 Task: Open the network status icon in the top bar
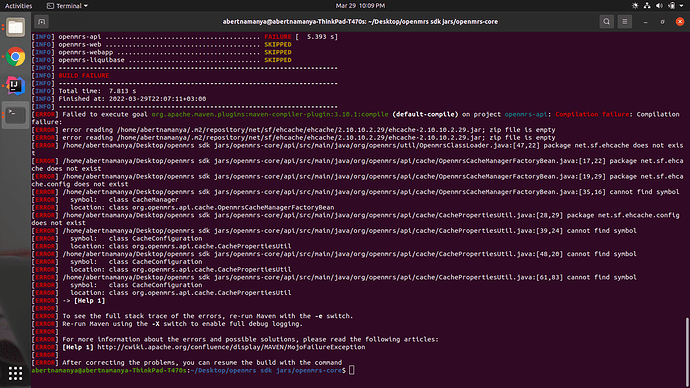(x=647, y=6)
